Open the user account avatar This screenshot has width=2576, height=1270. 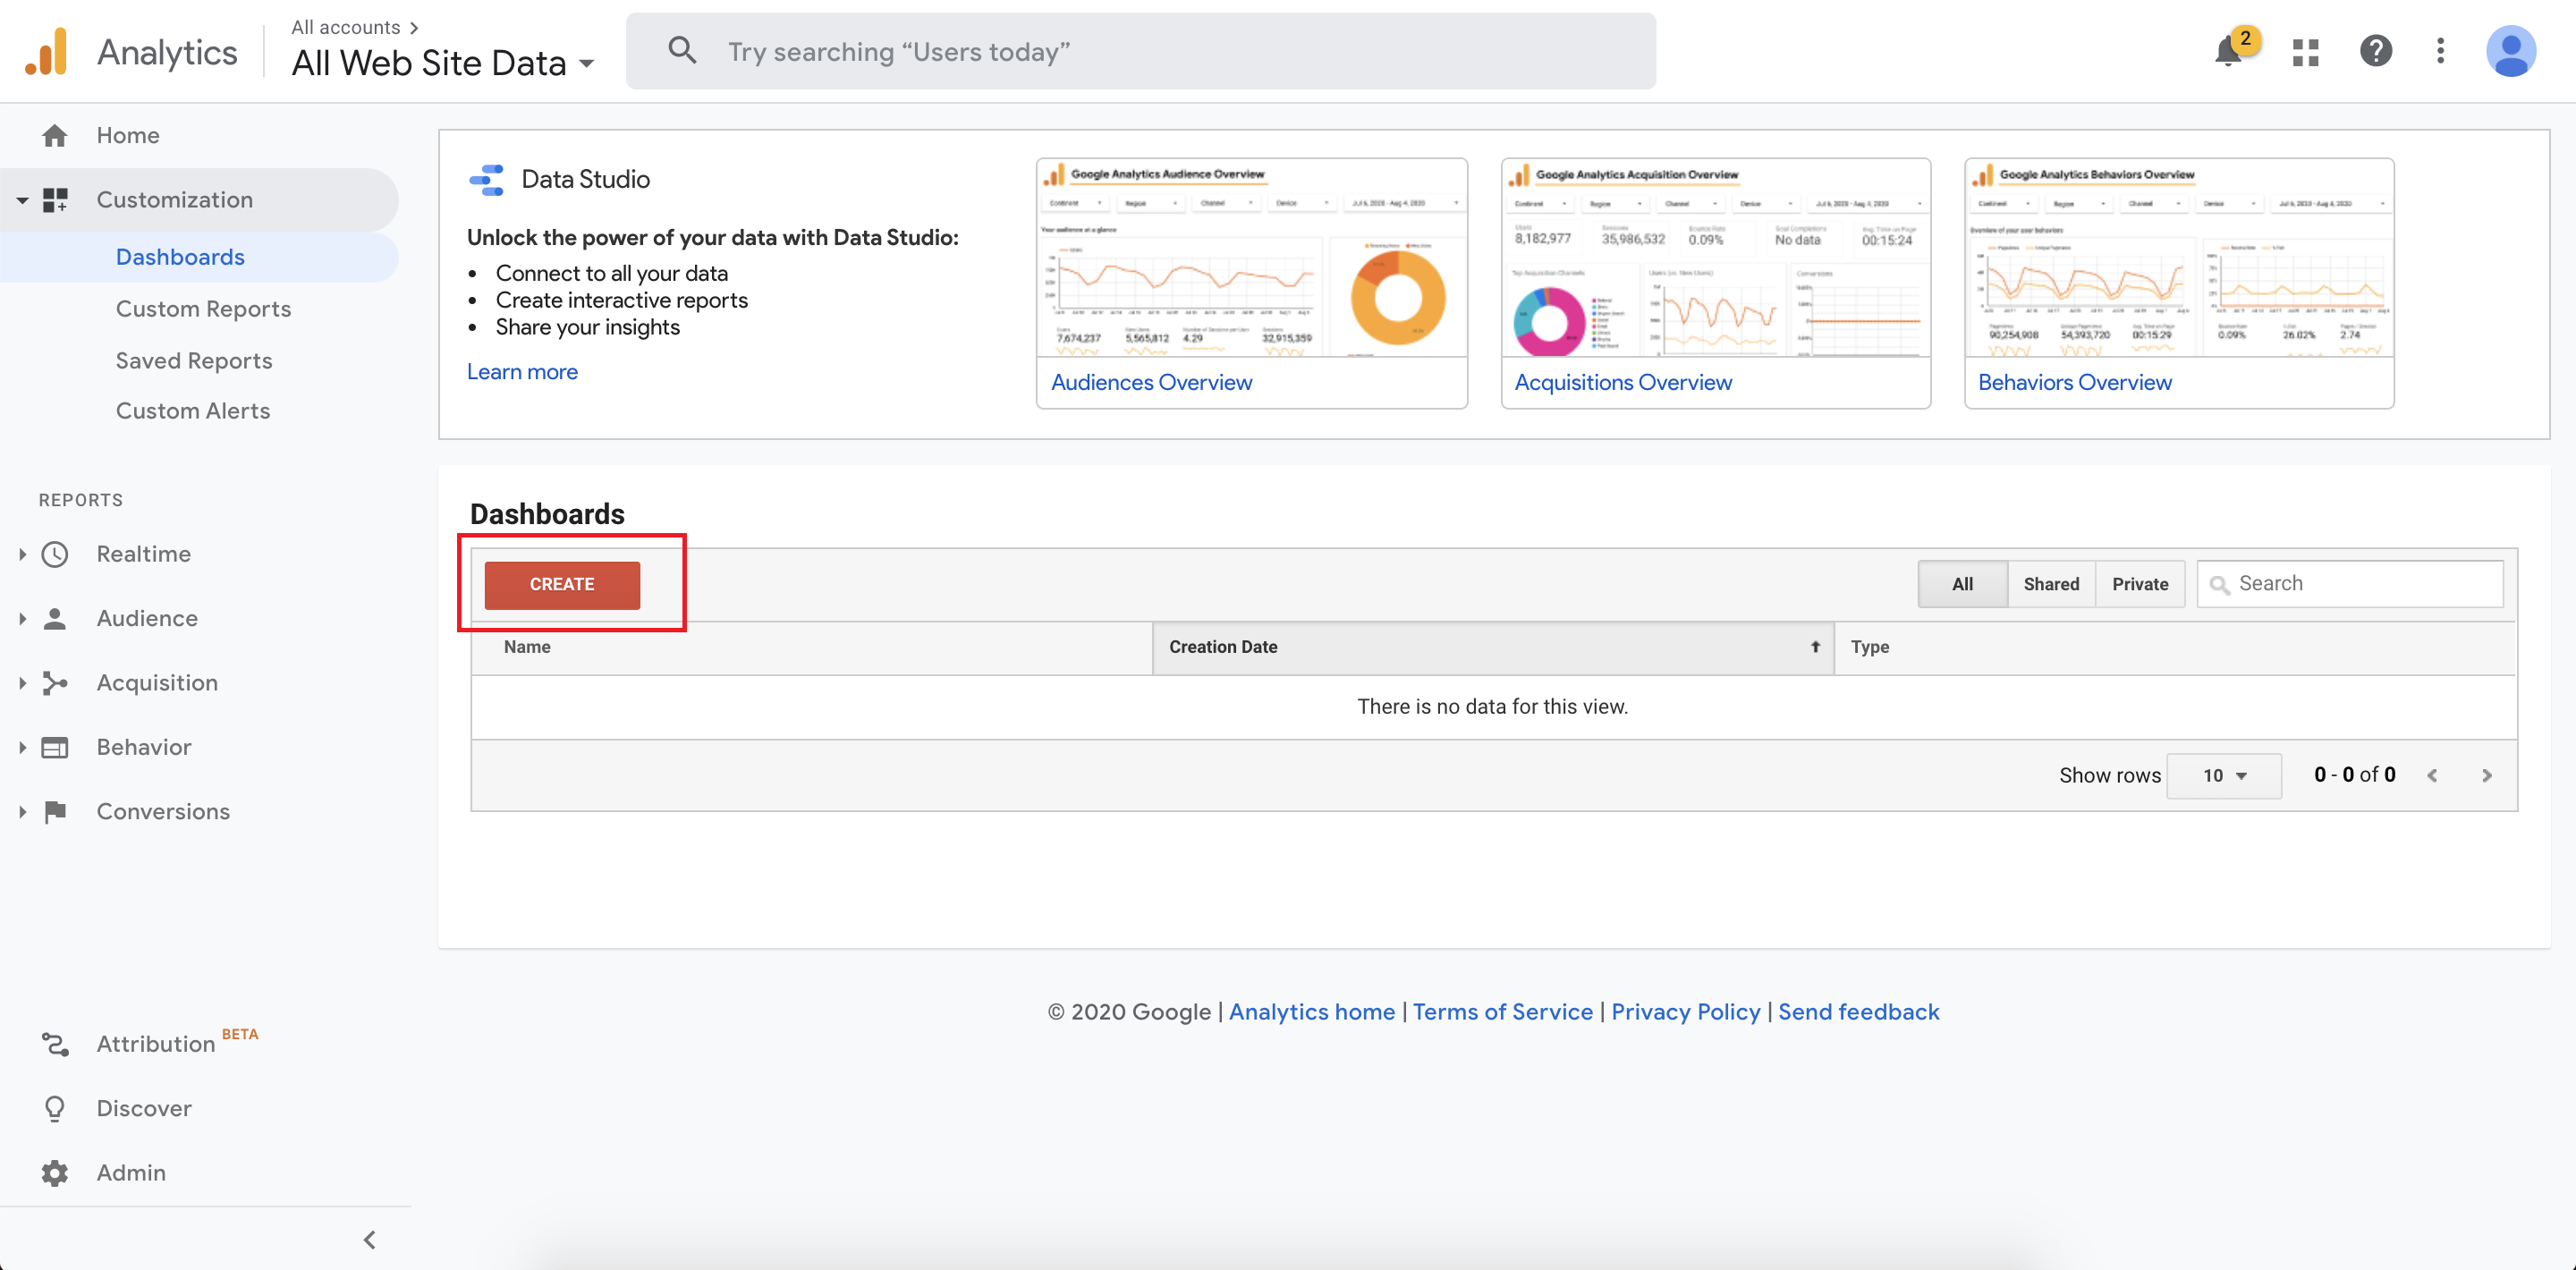pos(2511,51)
